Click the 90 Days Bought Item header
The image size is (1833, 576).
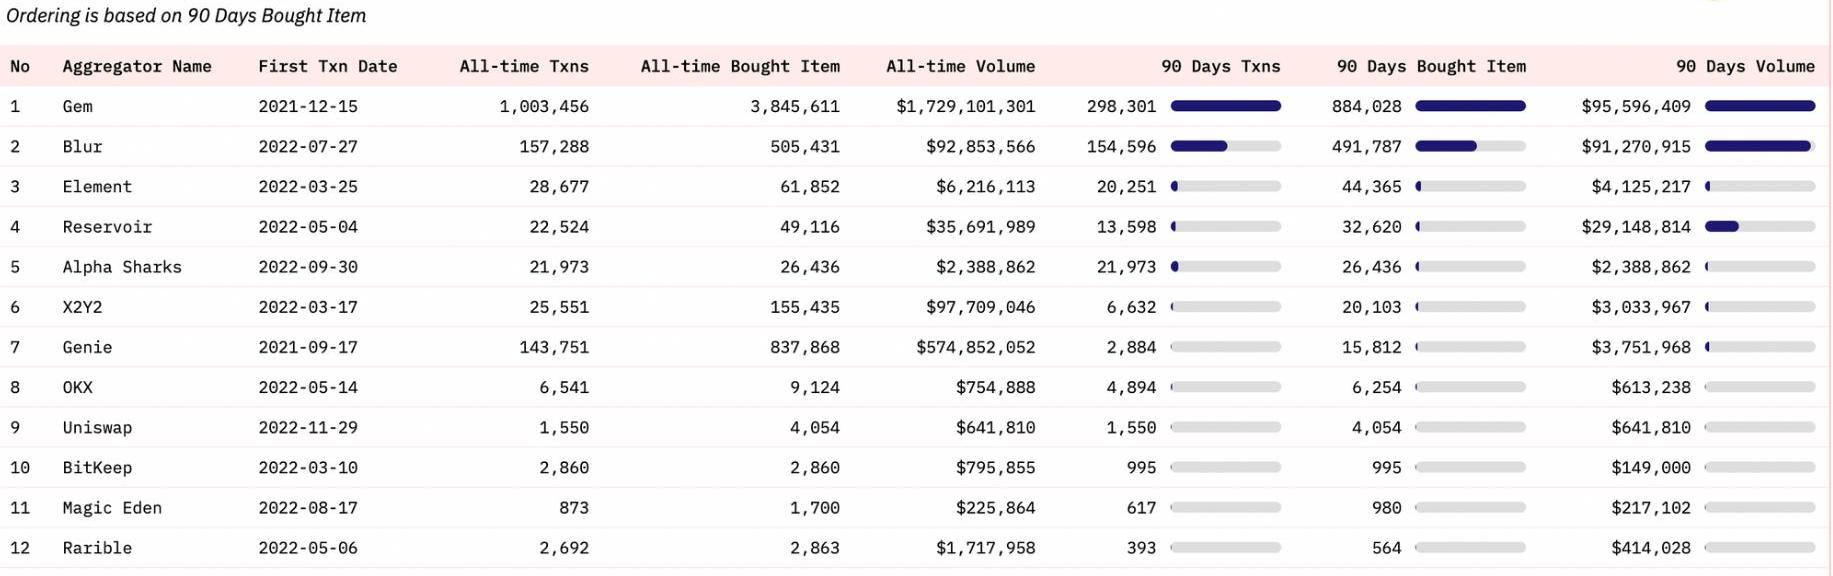[1430, 66]
